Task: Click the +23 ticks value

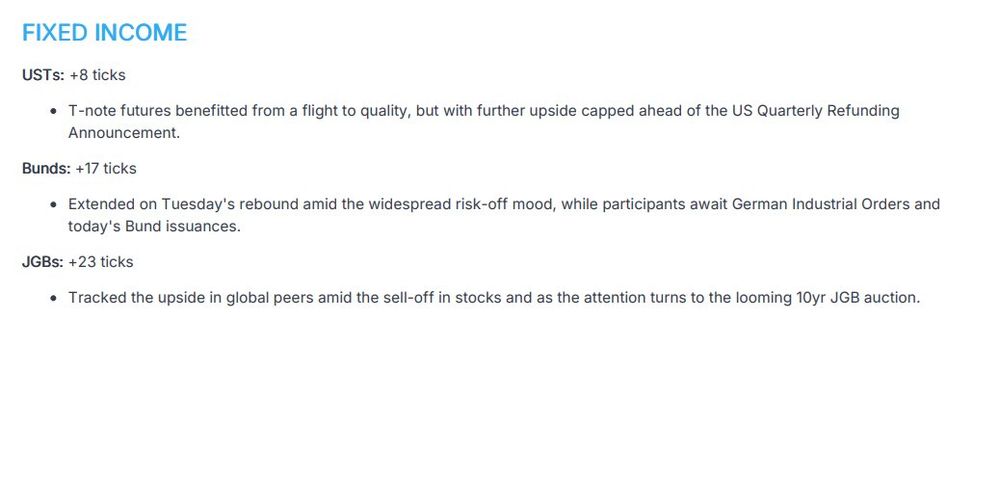Action: (x=101, y=262)
